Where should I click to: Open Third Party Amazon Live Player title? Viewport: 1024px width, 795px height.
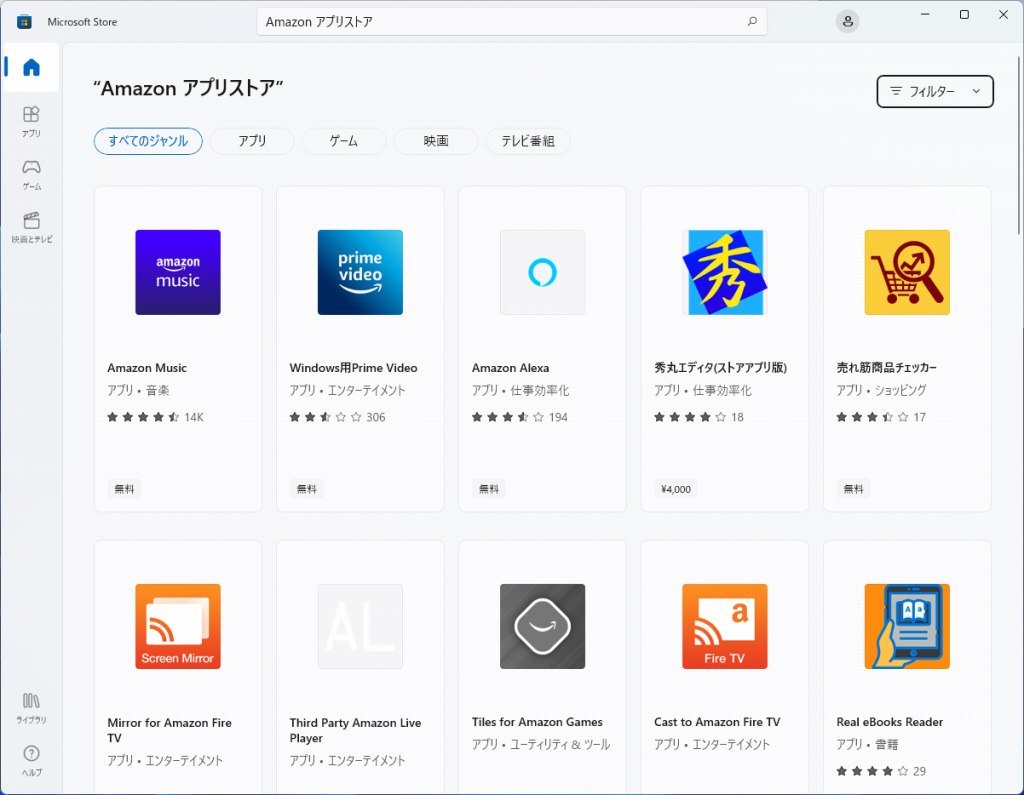pyautogui.click(x=355, y=730)
